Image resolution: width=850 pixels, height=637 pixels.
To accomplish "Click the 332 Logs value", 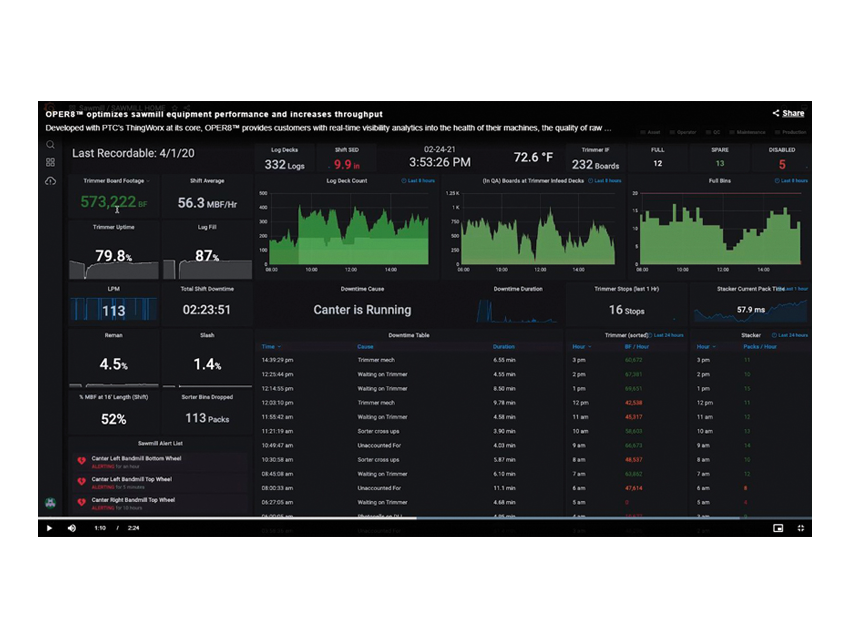I will click(x=285, y=164).
